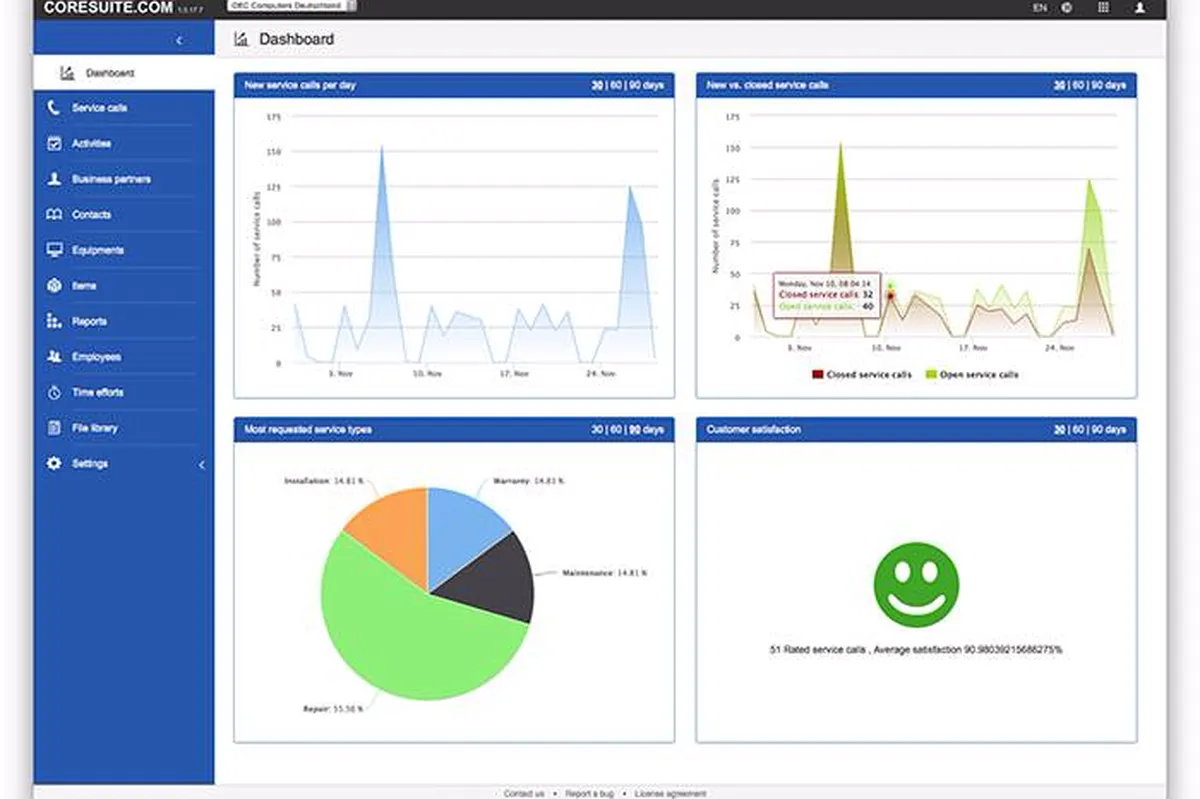1200x799 pixels.
Task: Select 60 days on New service calls per day
Action: coord(616,86)
